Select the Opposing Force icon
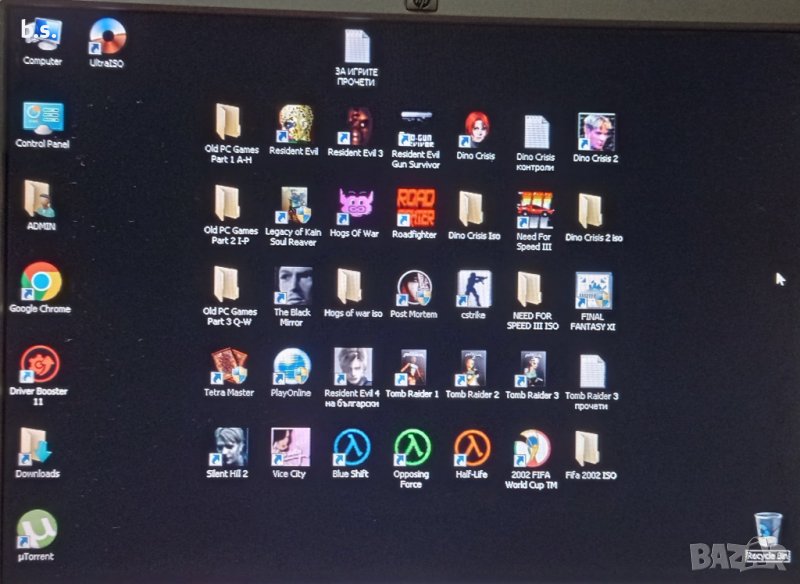800x584 pixels. click(x=411, y=448)
